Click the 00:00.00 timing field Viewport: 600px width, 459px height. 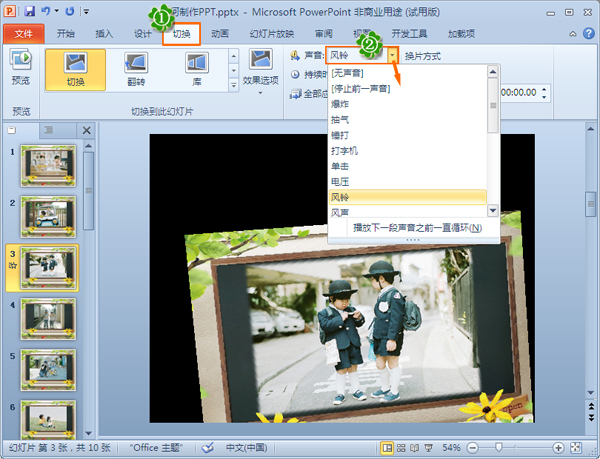pyautogui.click(x=519, y=93)
